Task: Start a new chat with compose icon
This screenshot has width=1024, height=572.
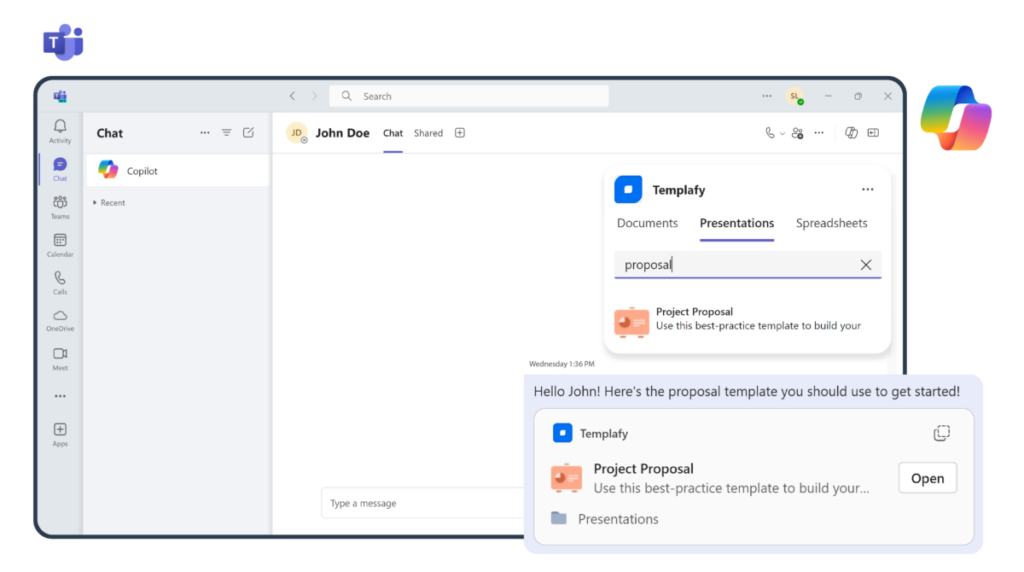Action: pos(248,133)
